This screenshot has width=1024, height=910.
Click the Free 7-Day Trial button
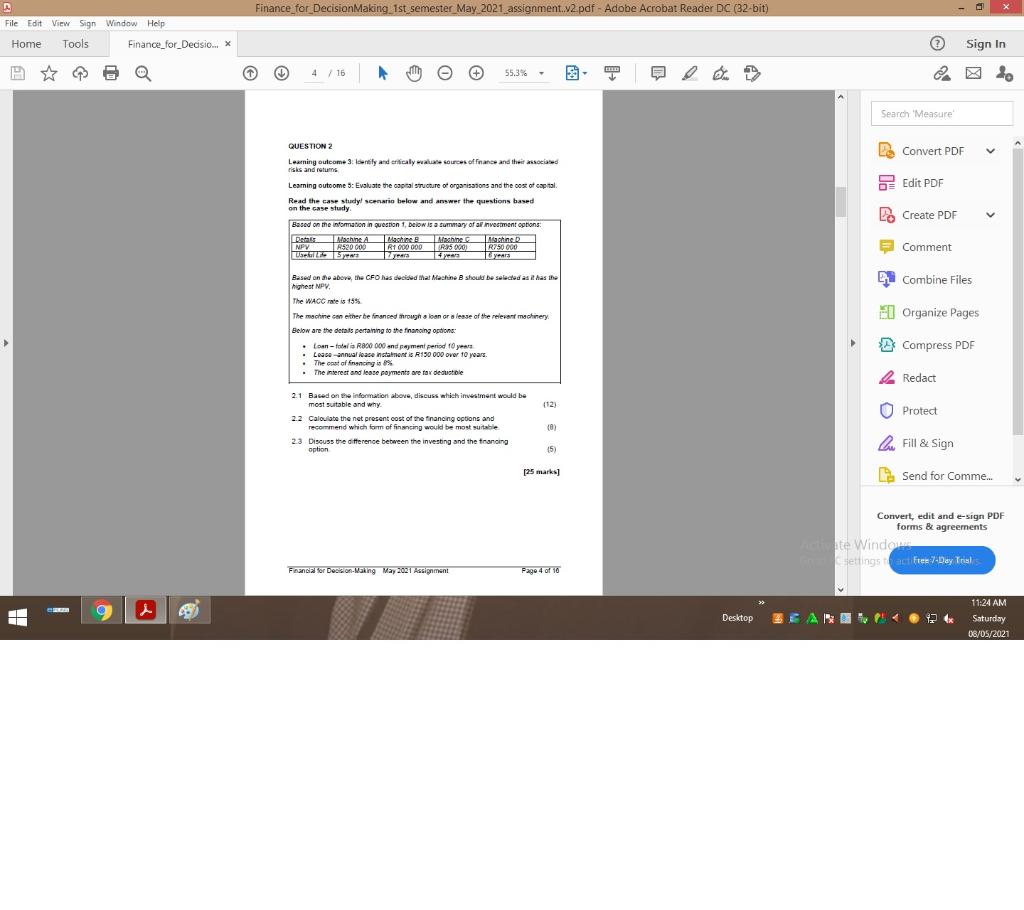pos(940,560)
